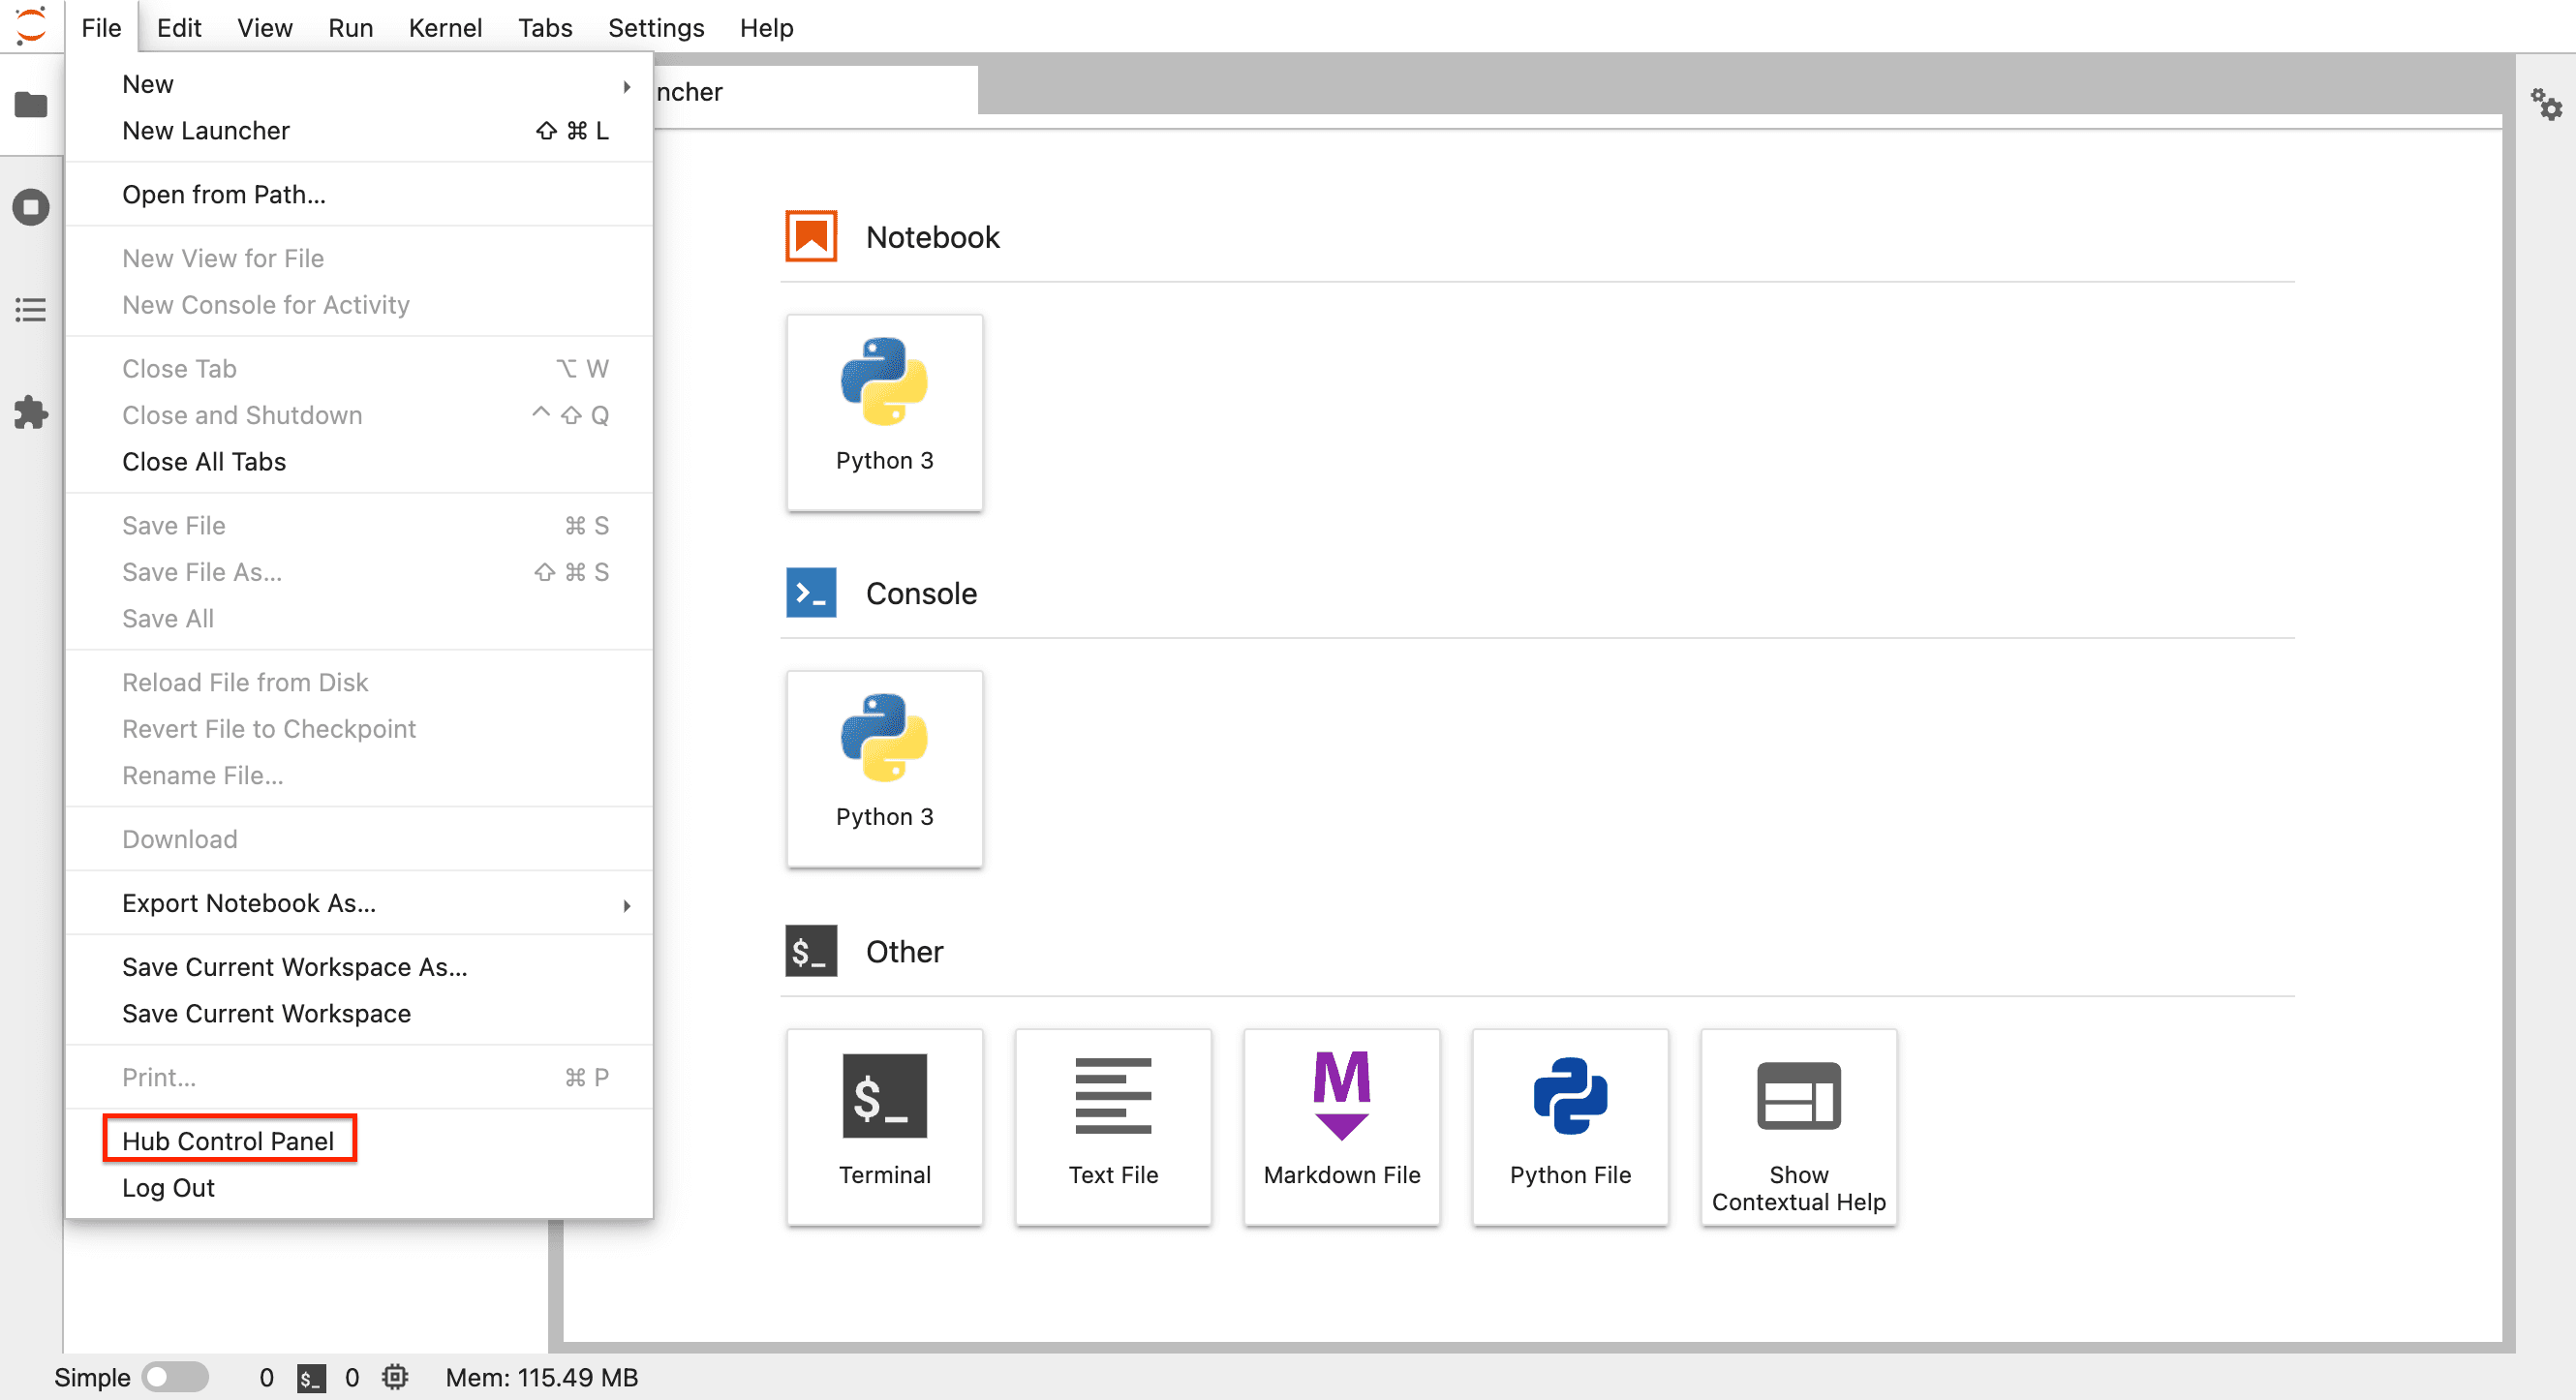This screenshot has height=1400, width=2576.
Task: Create a new Text File from launcher
Action: tap(1113, 1126)
